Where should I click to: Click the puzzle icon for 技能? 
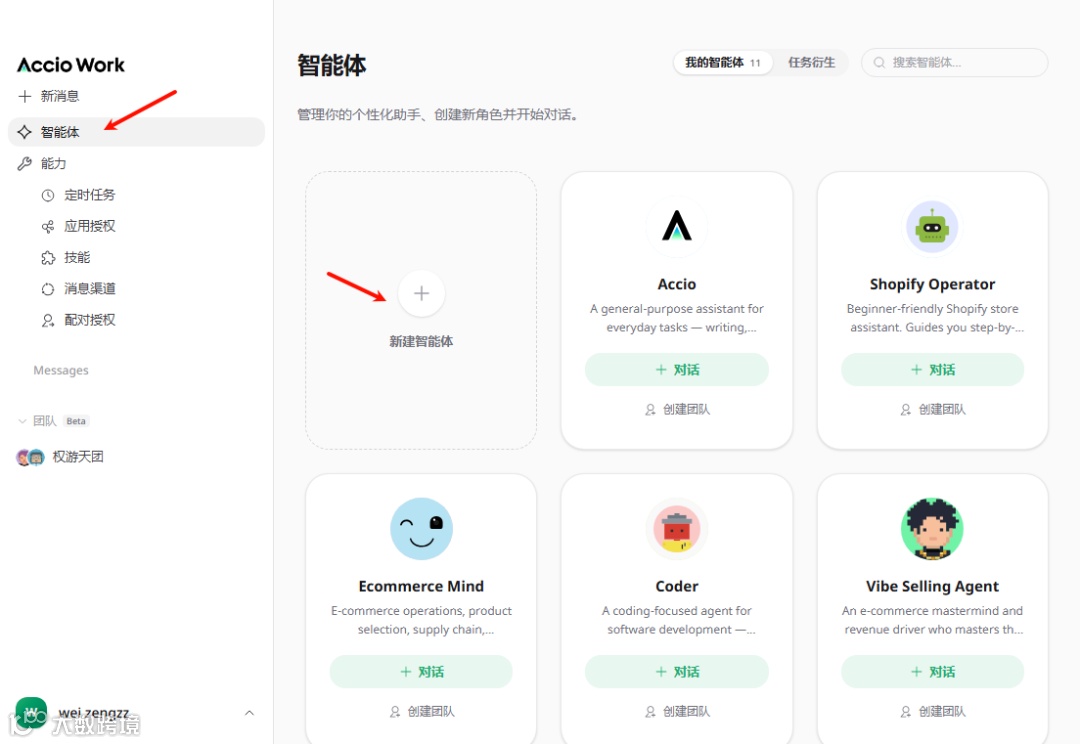(48, 258)
